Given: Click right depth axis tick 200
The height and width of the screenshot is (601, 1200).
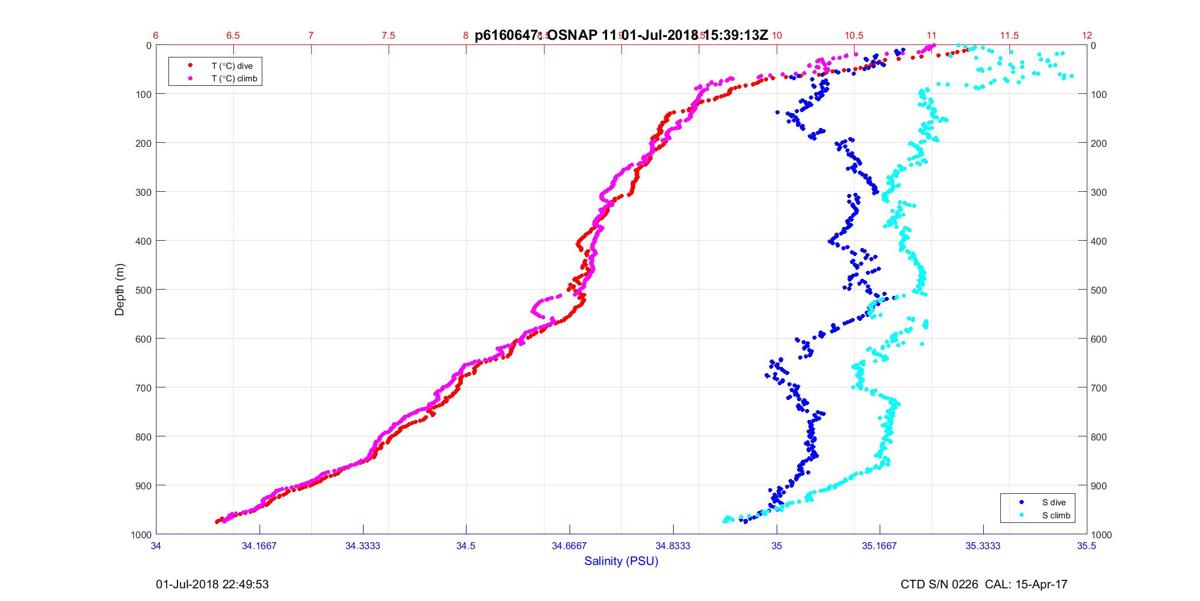Looking at the screenshot, I should tap(1101, 143).
